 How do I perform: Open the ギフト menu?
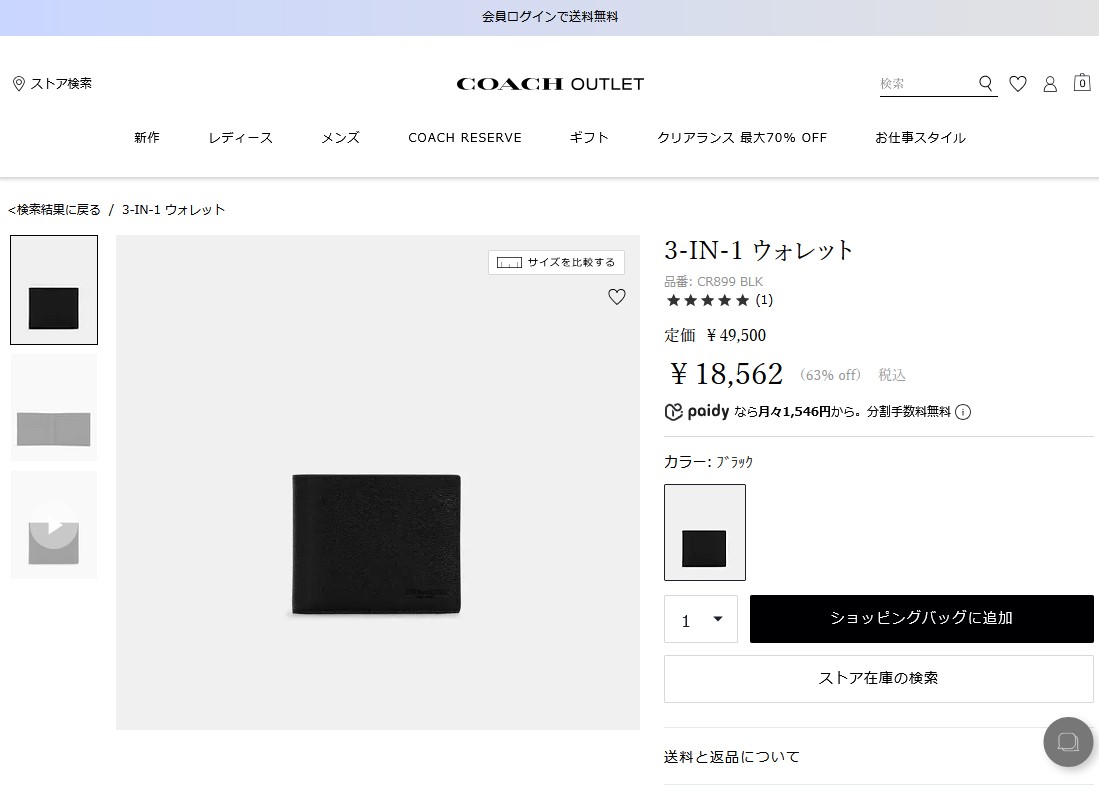point(589,137)
